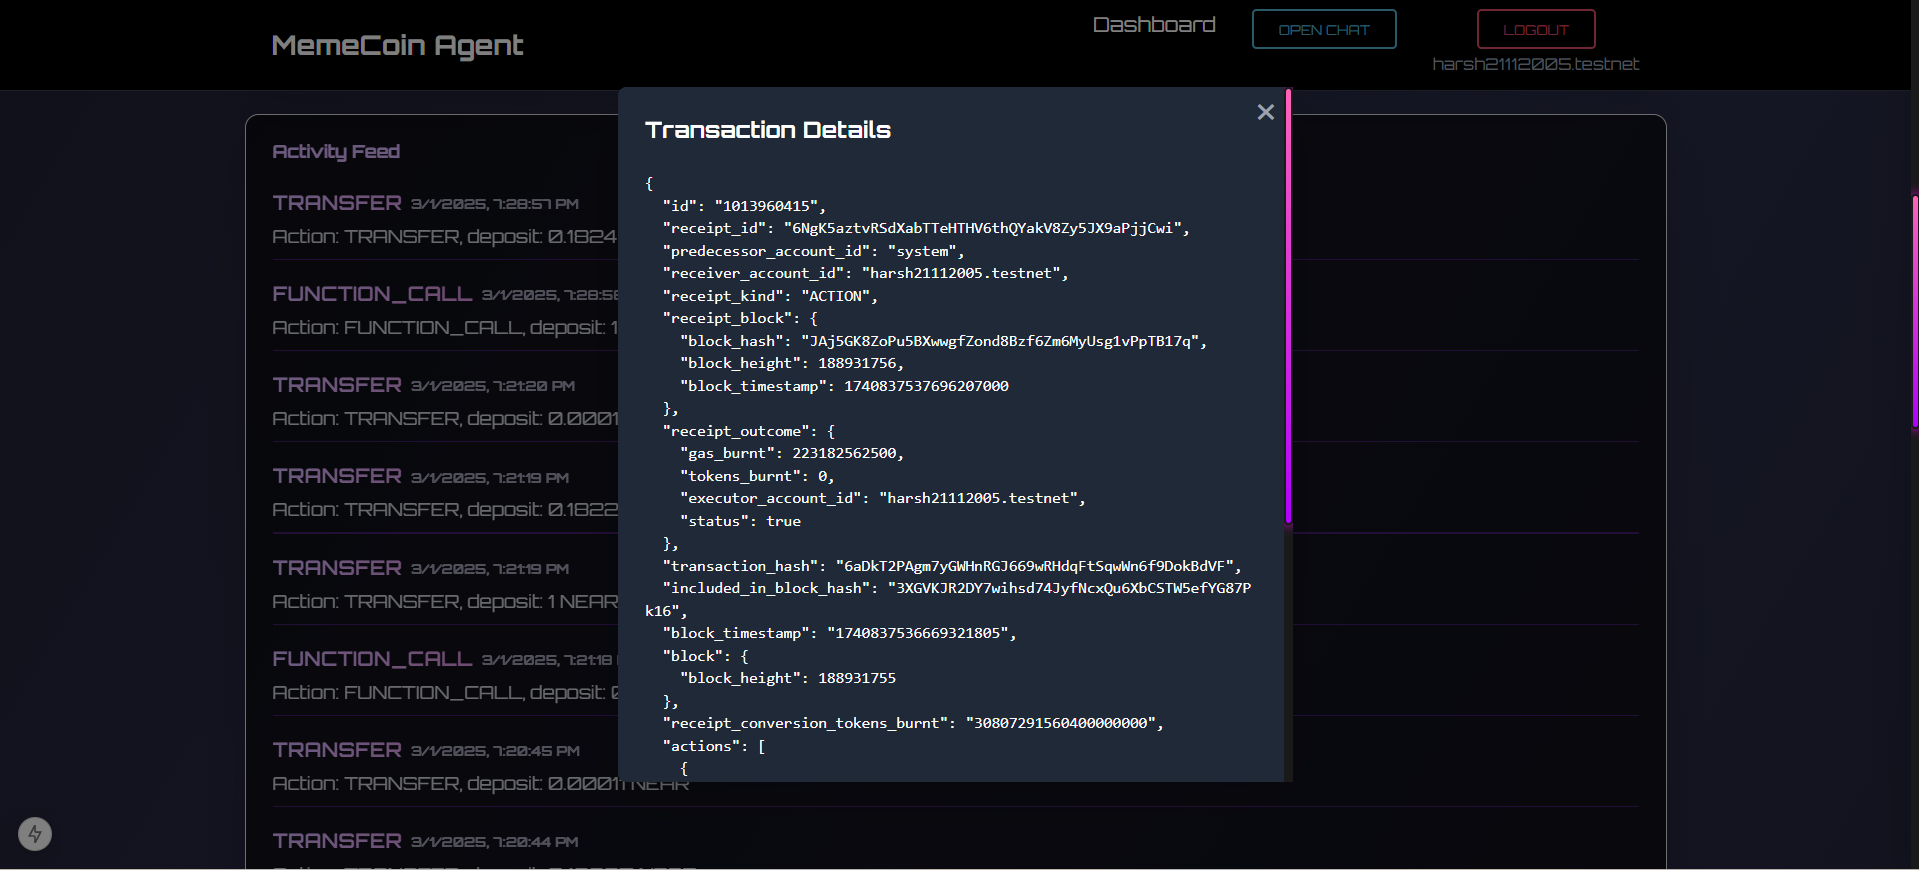This screenshot has height=870, width=1919.
Task: Open the Dashboard nav link
Action: coord(1154,25)
